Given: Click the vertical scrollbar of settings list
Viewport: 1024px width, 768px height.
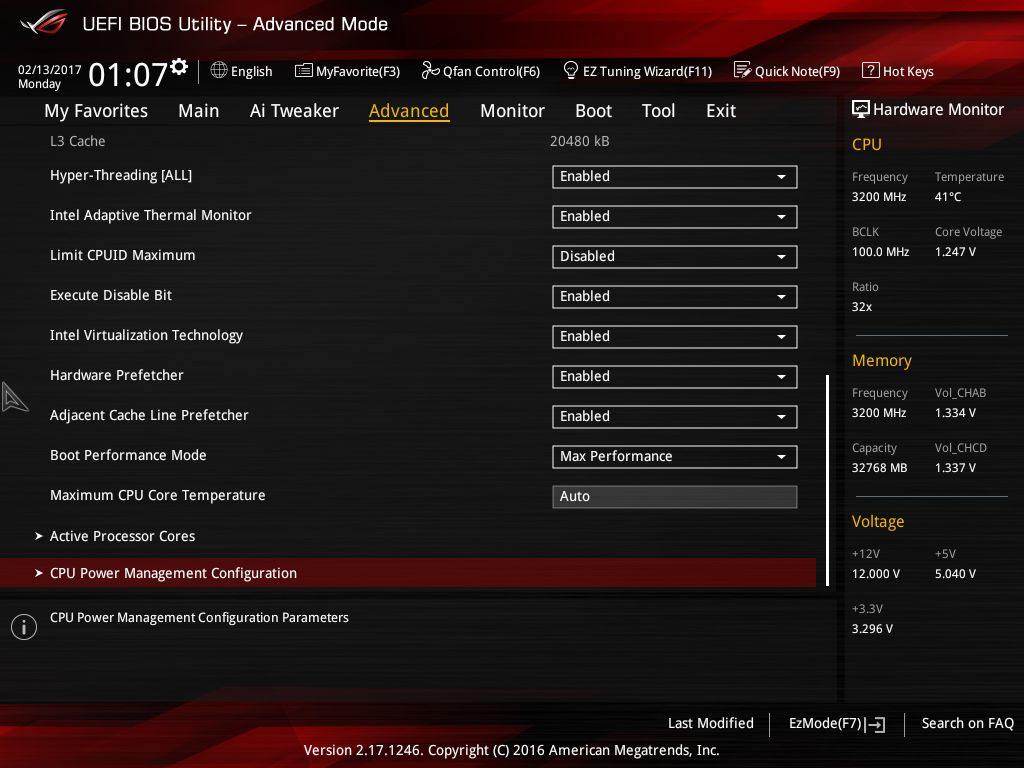Looking at the screenshot, I should pos(827,480).
